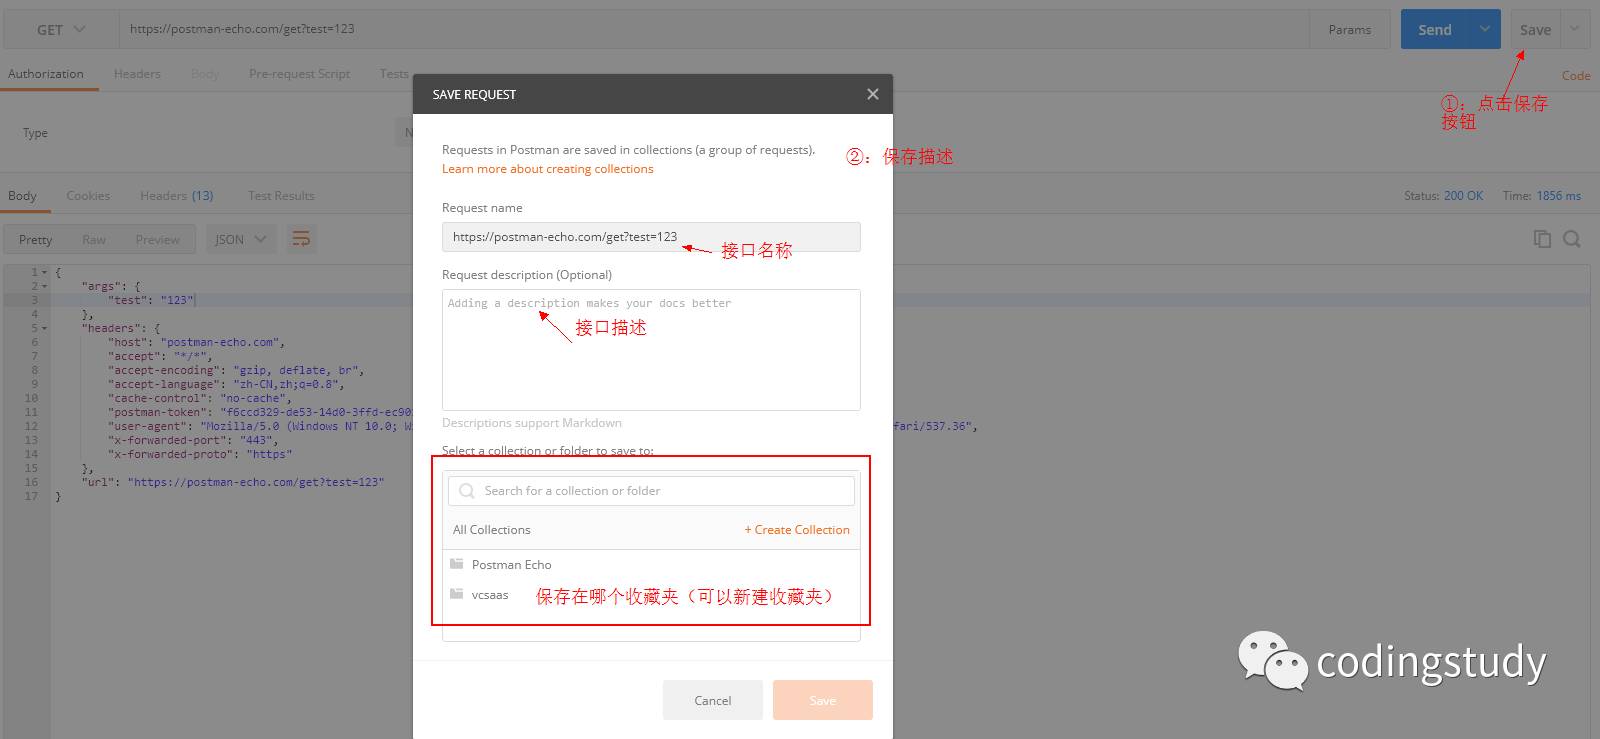Viewport: 1600px width, 739px height.
Task: Open the Pre-request Script tab
Action: (x=299, y=74)
